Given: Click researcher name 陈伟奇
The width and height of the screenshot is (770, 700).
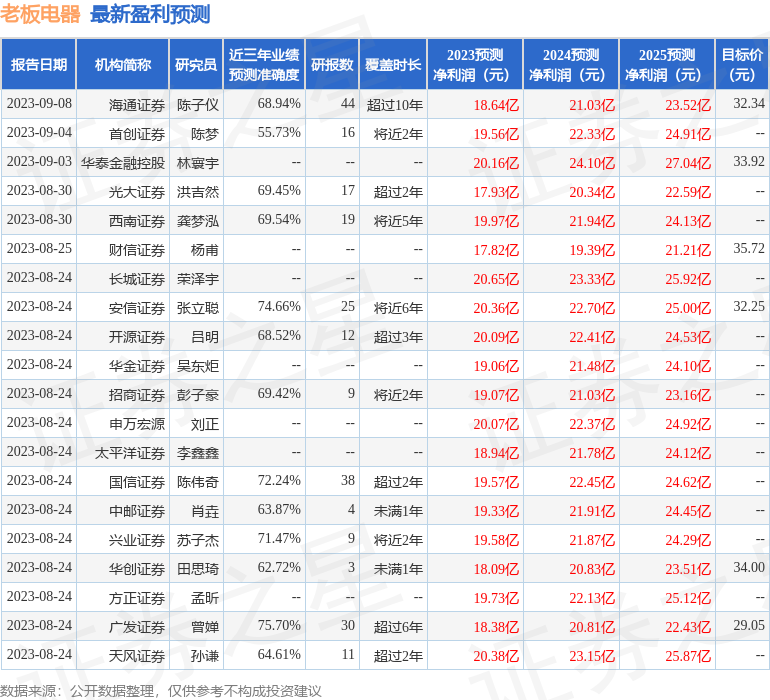Looking at the screenshot, I should [198, 481].
